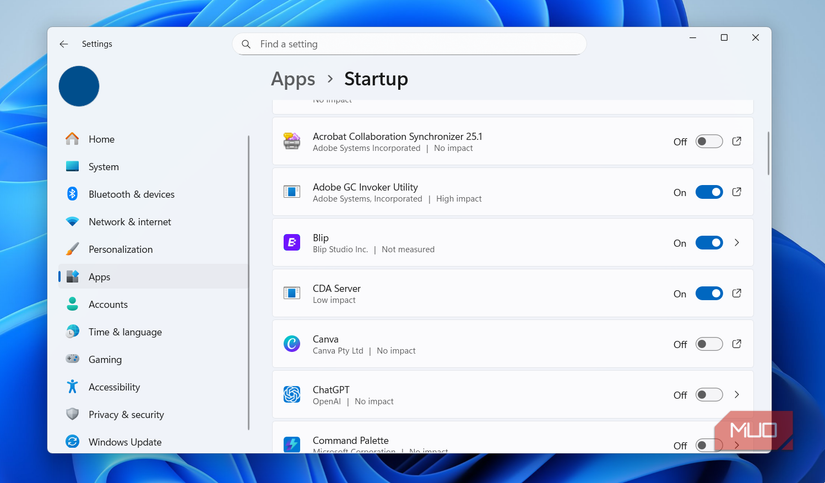The width and height of the screenshot is (825, 483).
Task: Open Accounts in the sidebar
Action: click(x=153, y=304)
